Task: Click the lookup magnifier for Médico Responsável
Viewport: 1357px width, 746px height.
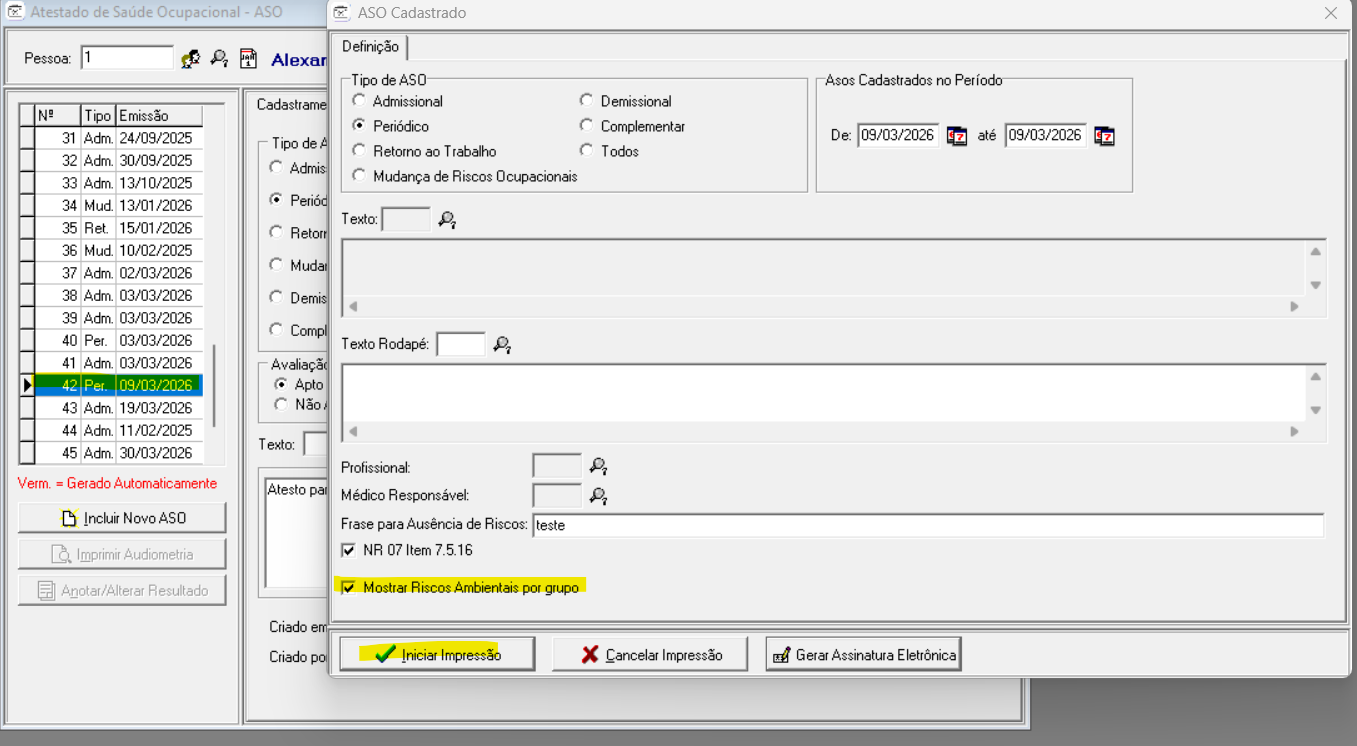Action: [598, 495]
